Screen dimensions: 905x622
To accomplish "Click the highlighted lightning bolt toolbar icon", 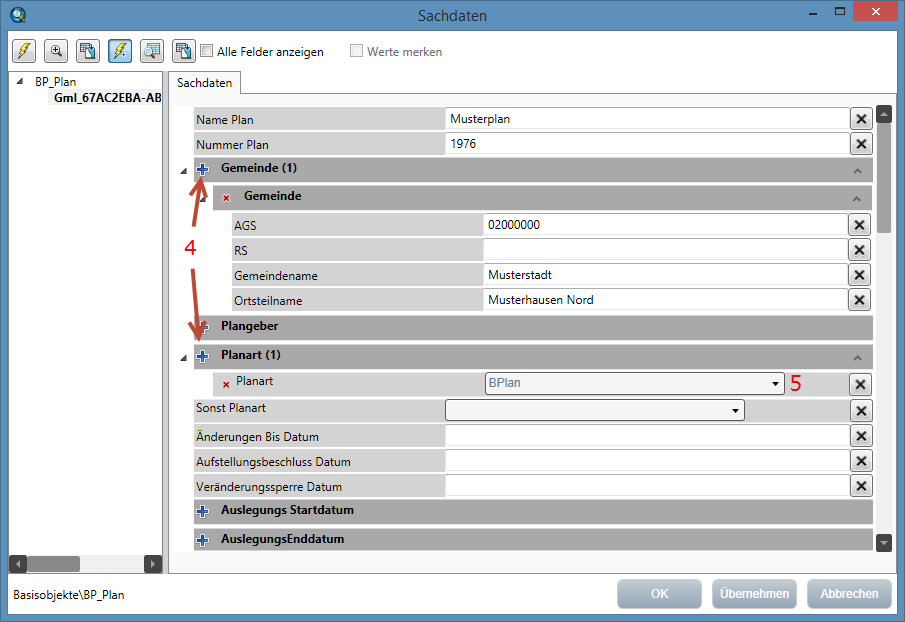I will point(119,51).
